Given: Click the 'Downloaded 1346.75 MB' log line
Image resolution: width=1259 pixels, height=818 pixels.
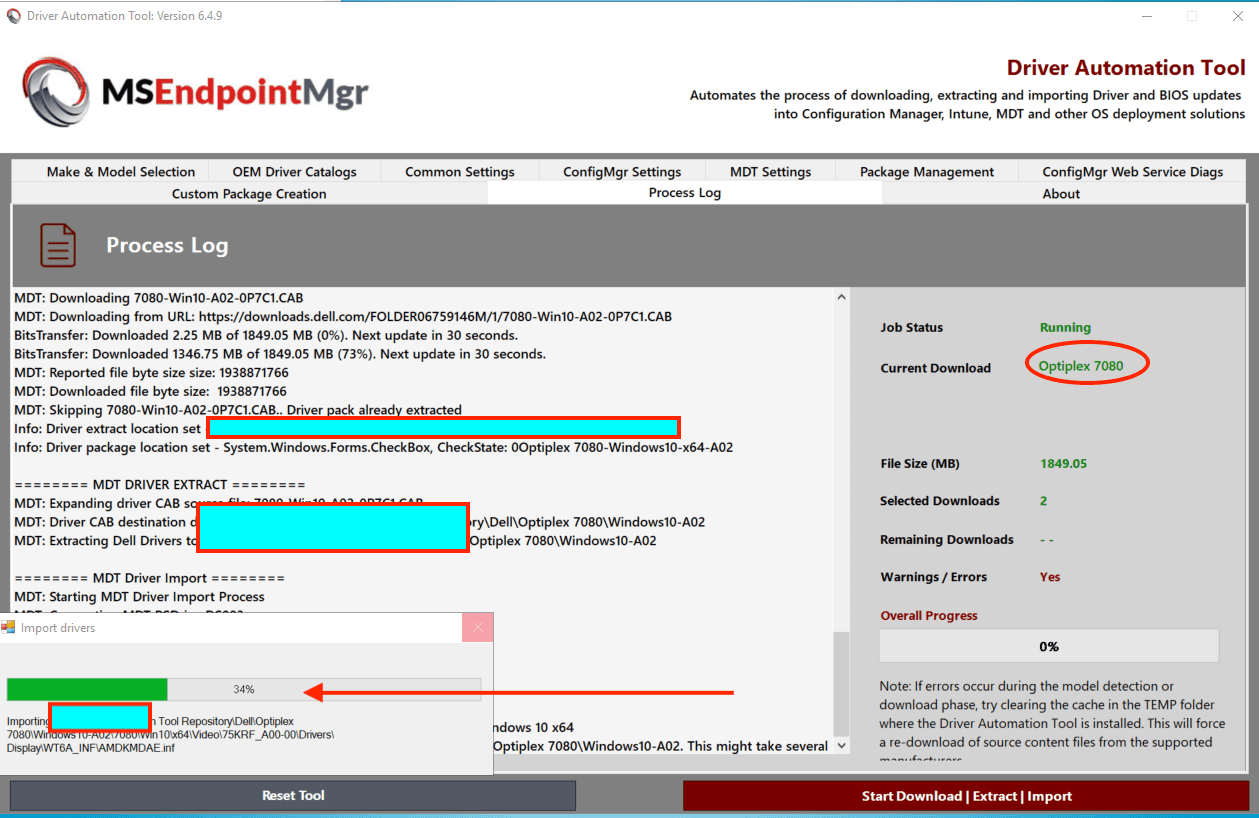Looking at the screenshot, I should point(280,354).
